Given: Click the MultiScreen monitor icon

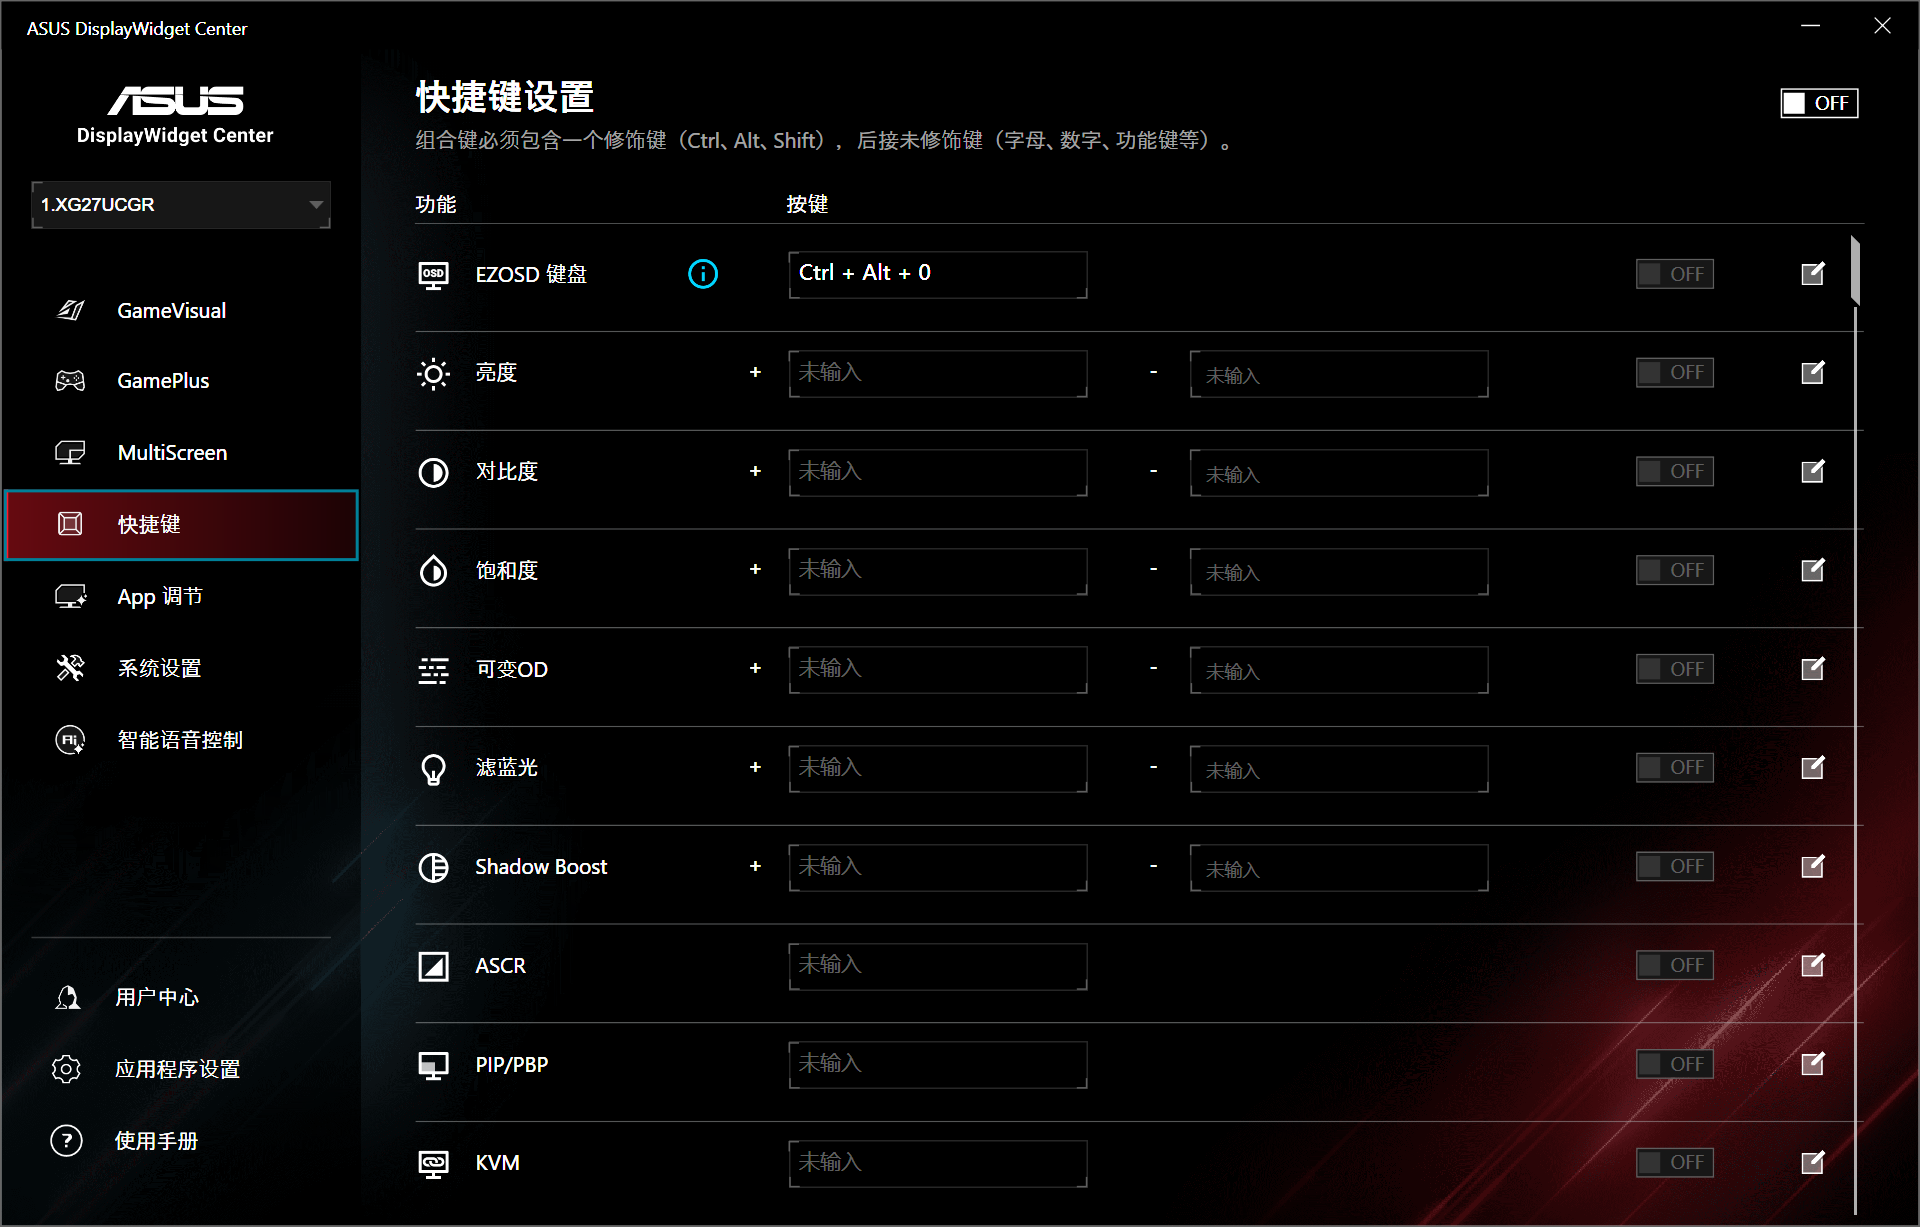Looking at the screenshot, I should pyautogui.click(x=70, y=452).
